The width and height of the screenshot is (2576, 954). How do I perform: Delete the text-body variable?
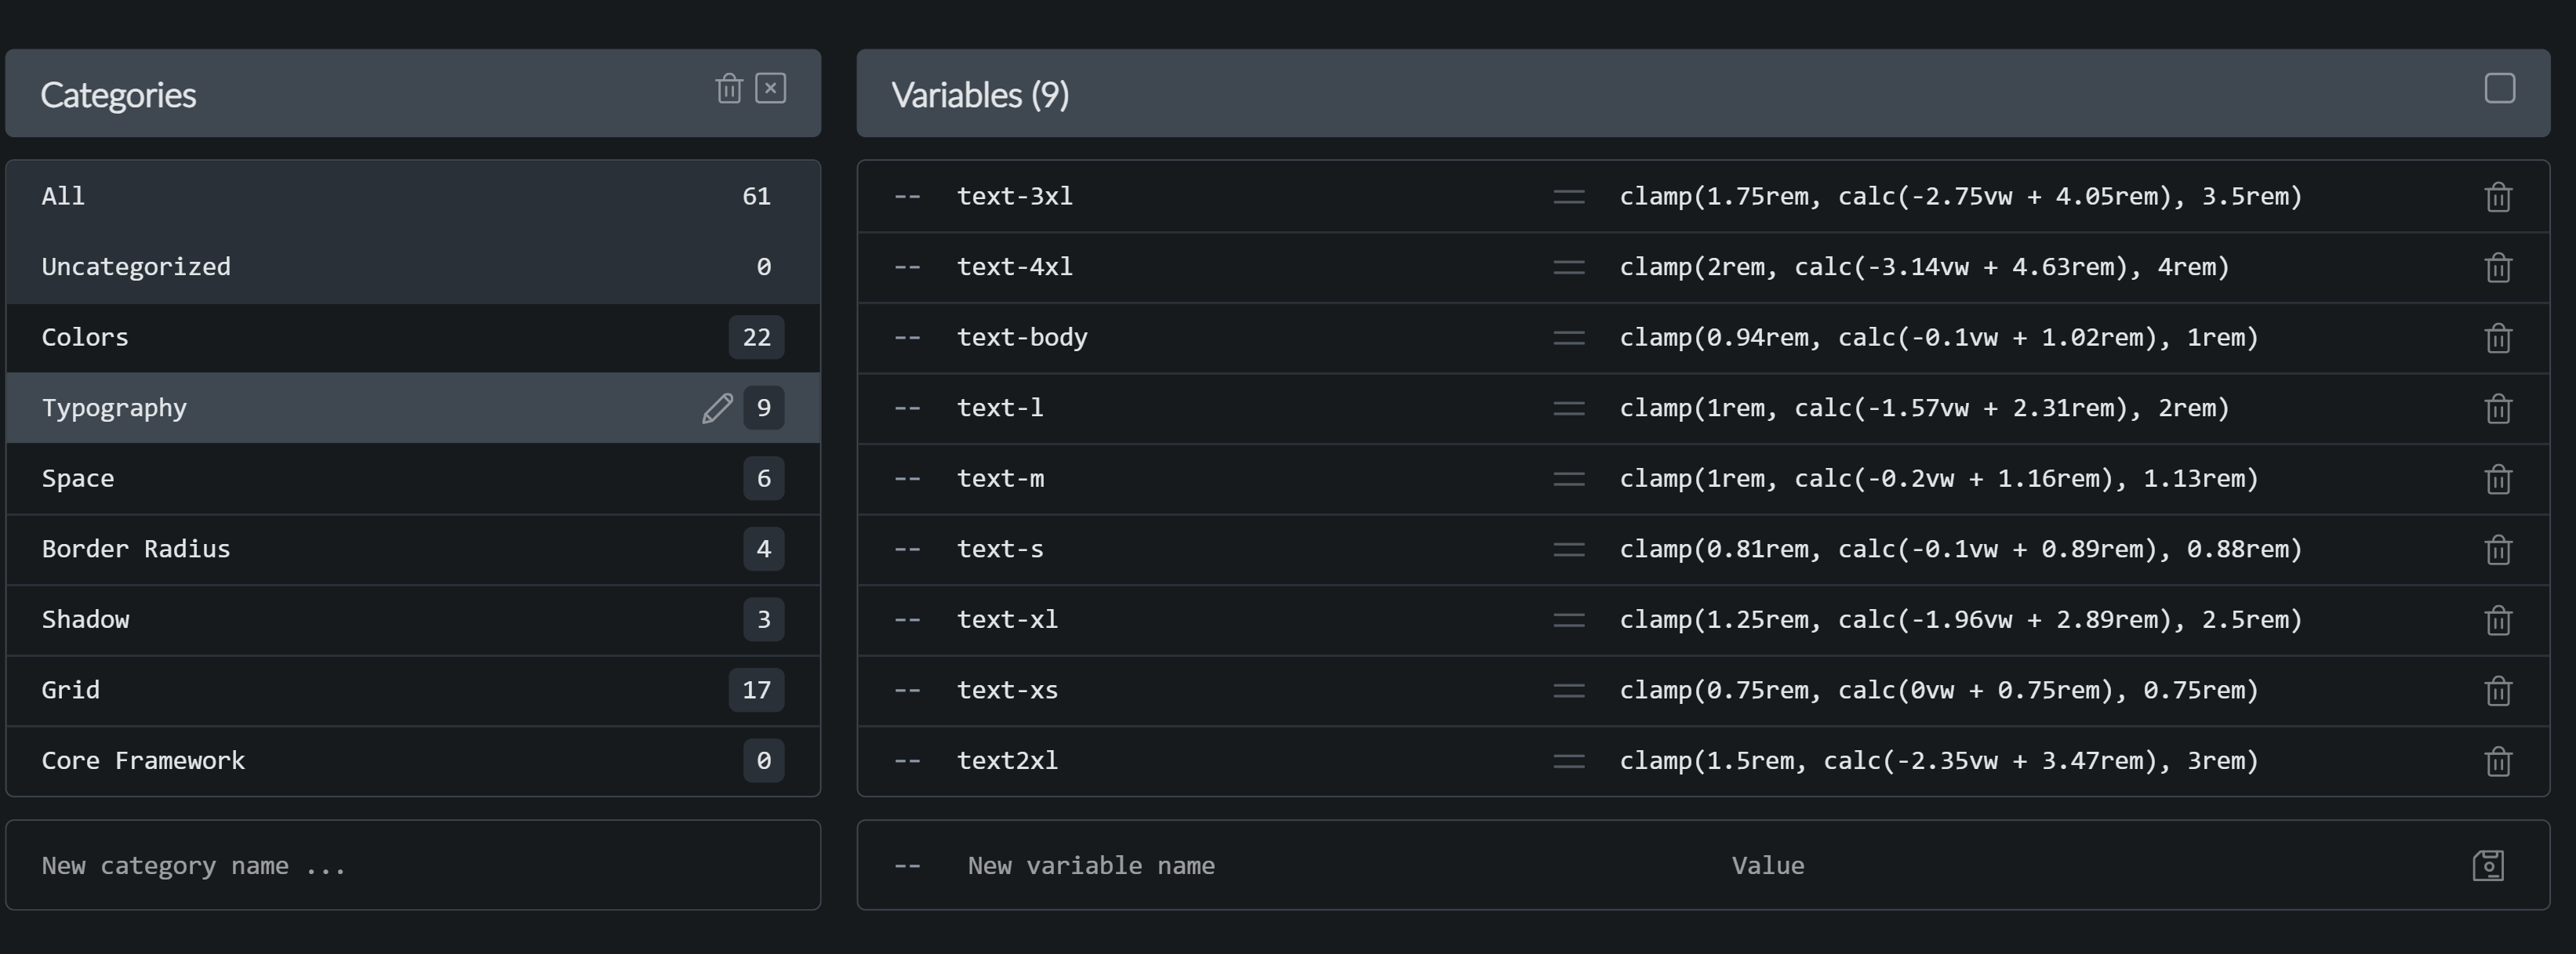2498,338
